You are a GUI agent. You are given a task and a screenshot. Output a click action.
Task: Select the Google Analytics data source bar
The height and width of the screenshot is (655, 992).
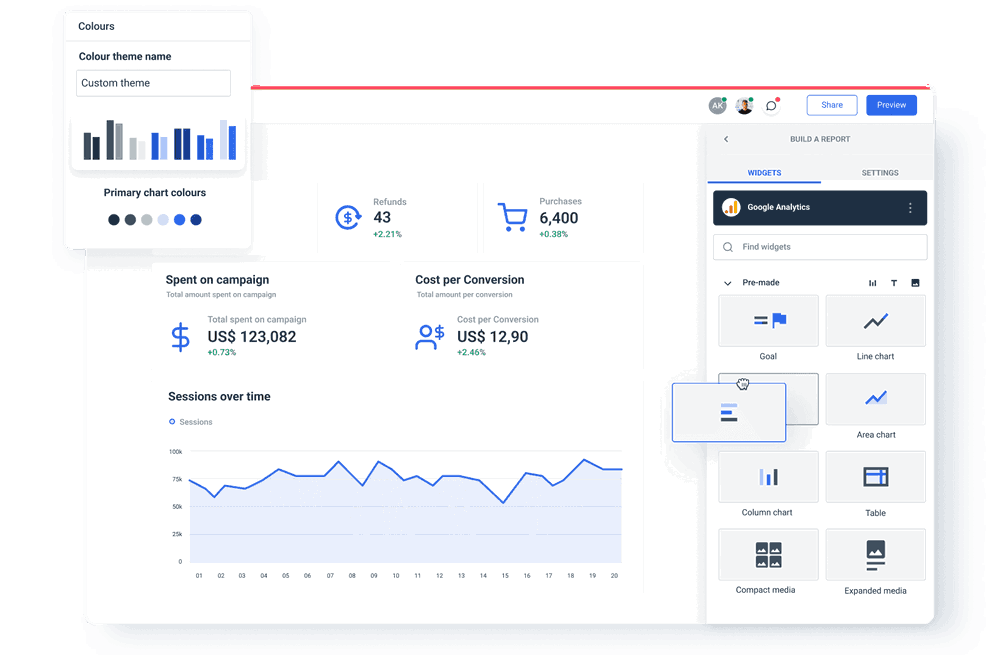pyautogui.click(x=820, y=208)
